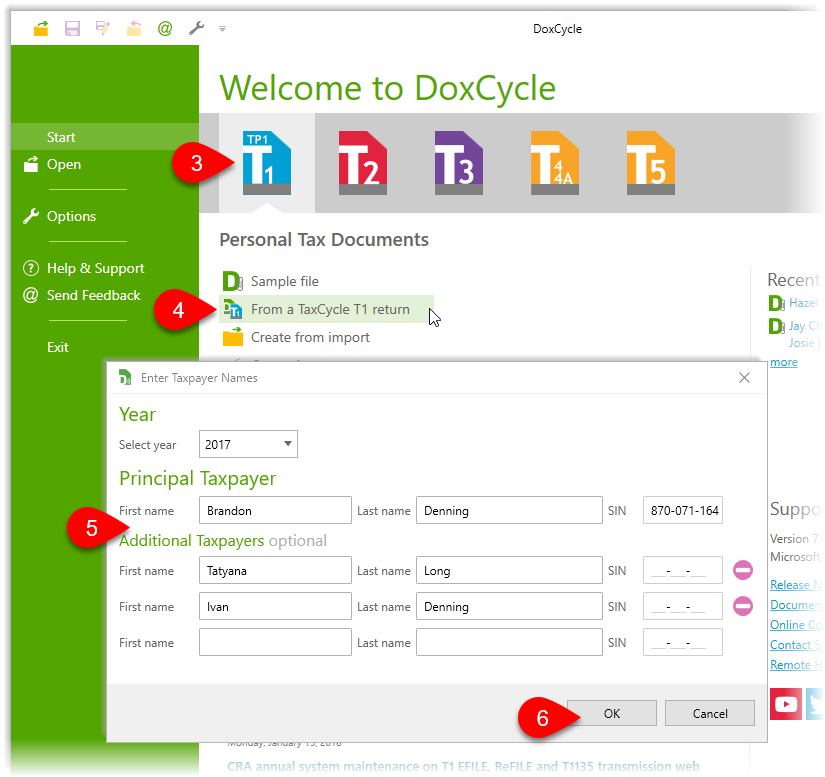The image size is (825, 777).
Task: Click the @ feedback icon in toolbar
Action: (165, 28)
